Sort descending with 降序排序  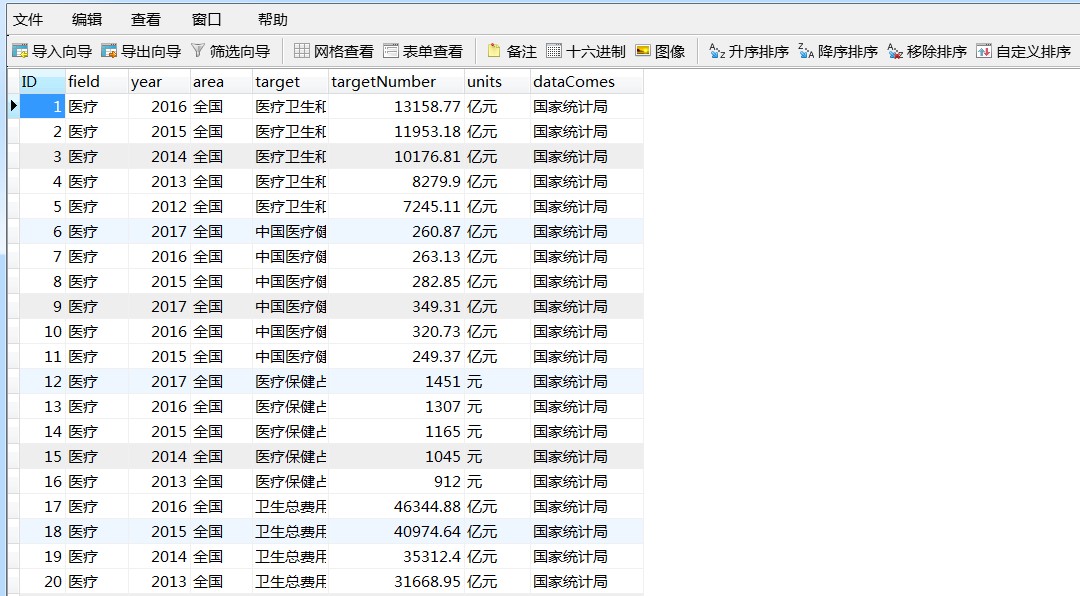838,51
